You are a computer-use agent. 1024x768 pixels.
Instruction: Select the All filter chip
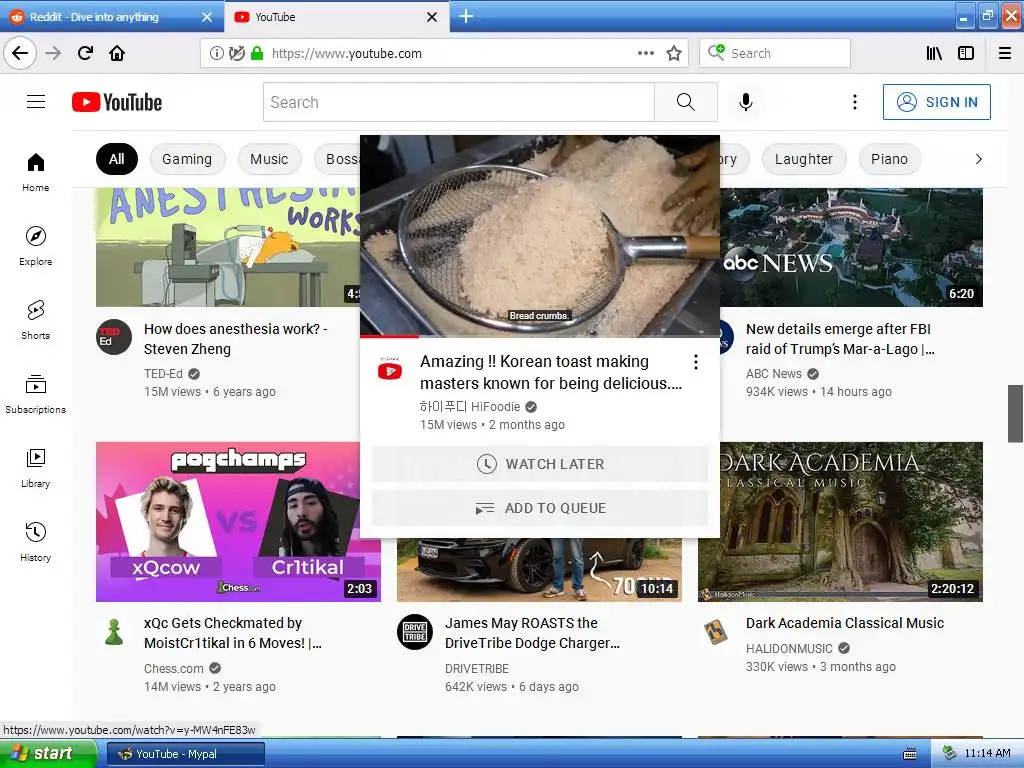coord(117,159)
